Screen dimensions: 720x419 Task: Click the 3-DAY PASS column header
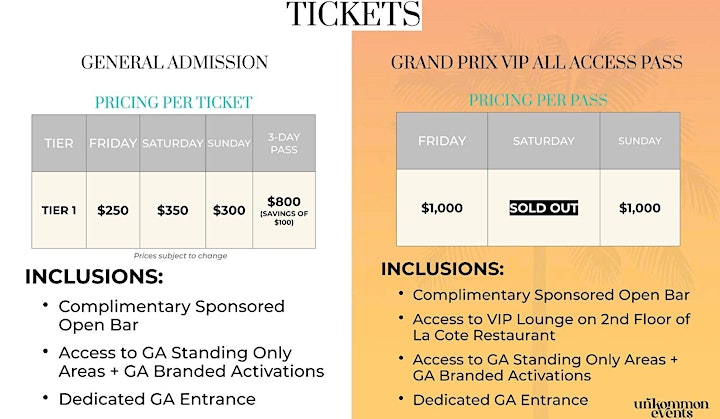[284, 143]
